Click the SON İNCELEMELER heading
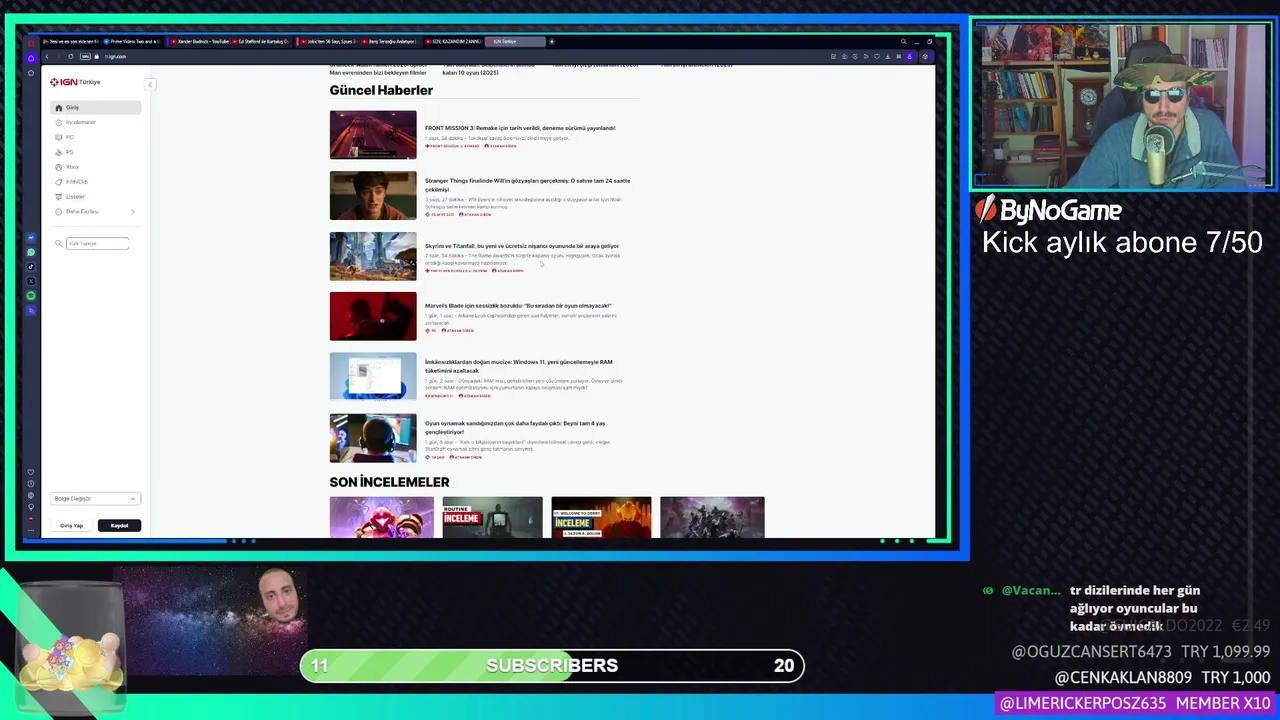Image resolution: width=1280 pixels, height=720 pixels. pos(389,482)
